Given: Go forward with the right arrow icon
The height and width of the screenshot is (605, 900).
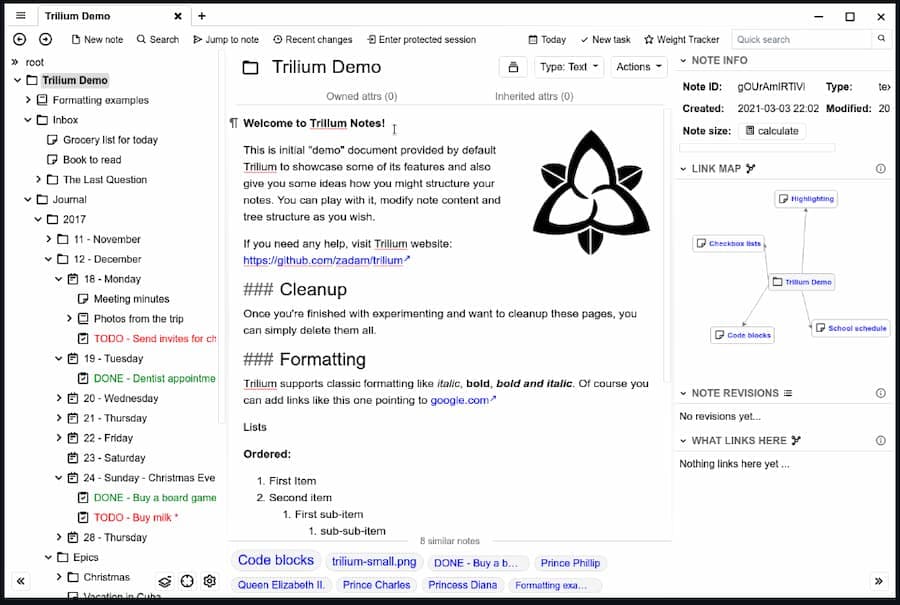Looking at the screenshot, I should 45,39.
